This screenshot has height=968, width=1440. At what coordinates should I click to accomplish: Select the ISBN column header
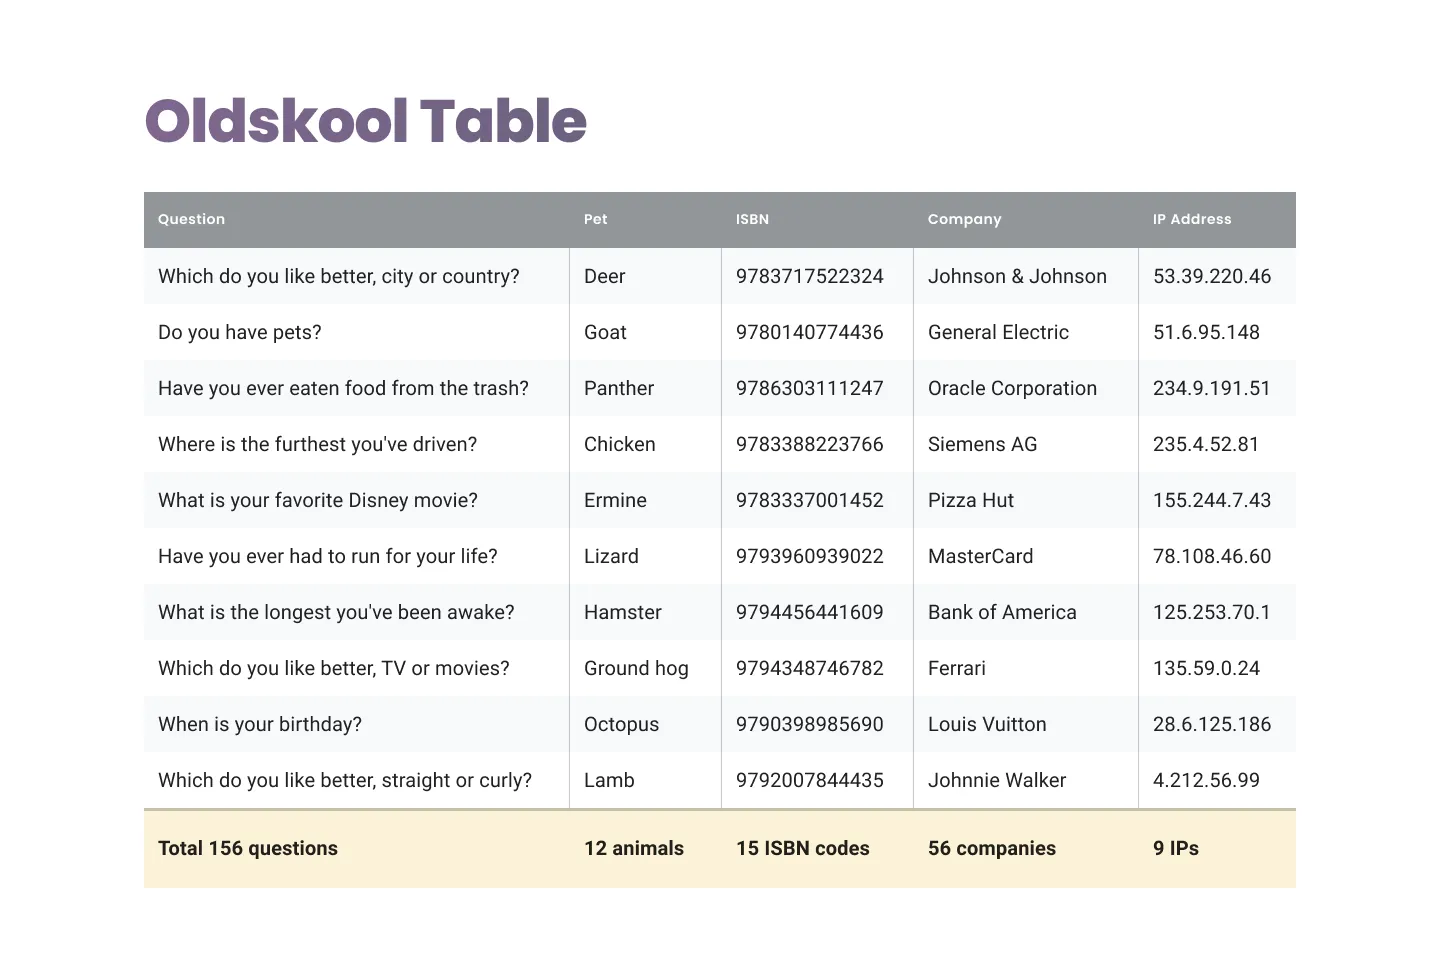click(752, 219)
